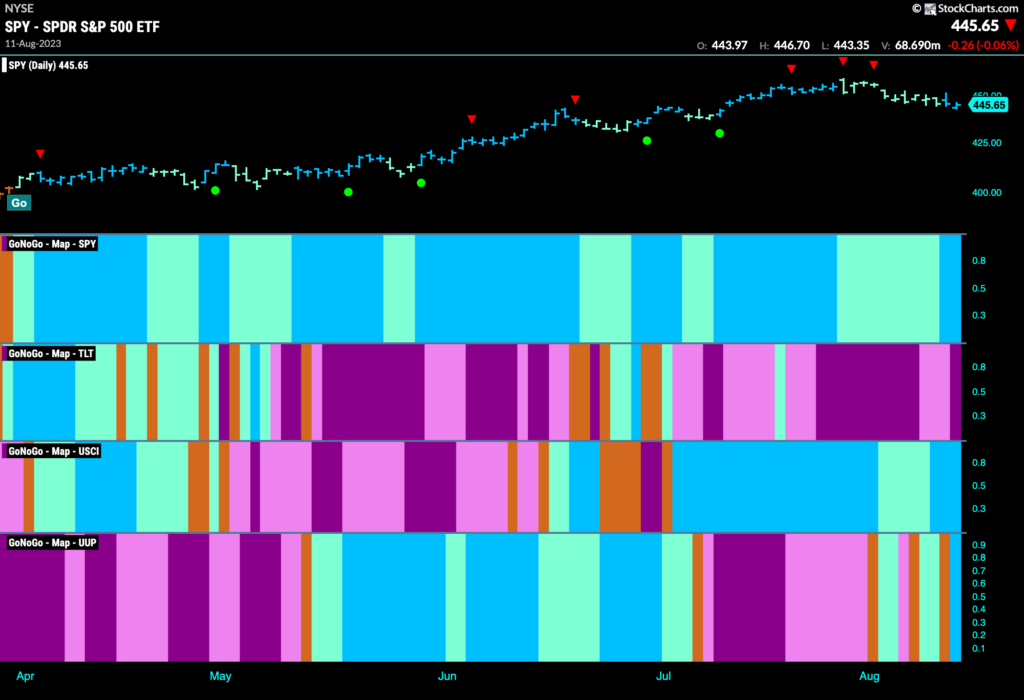1024x700 pixels.
Task: Click the StockCharts.com logo icon
Action: [x=930, y=8]
